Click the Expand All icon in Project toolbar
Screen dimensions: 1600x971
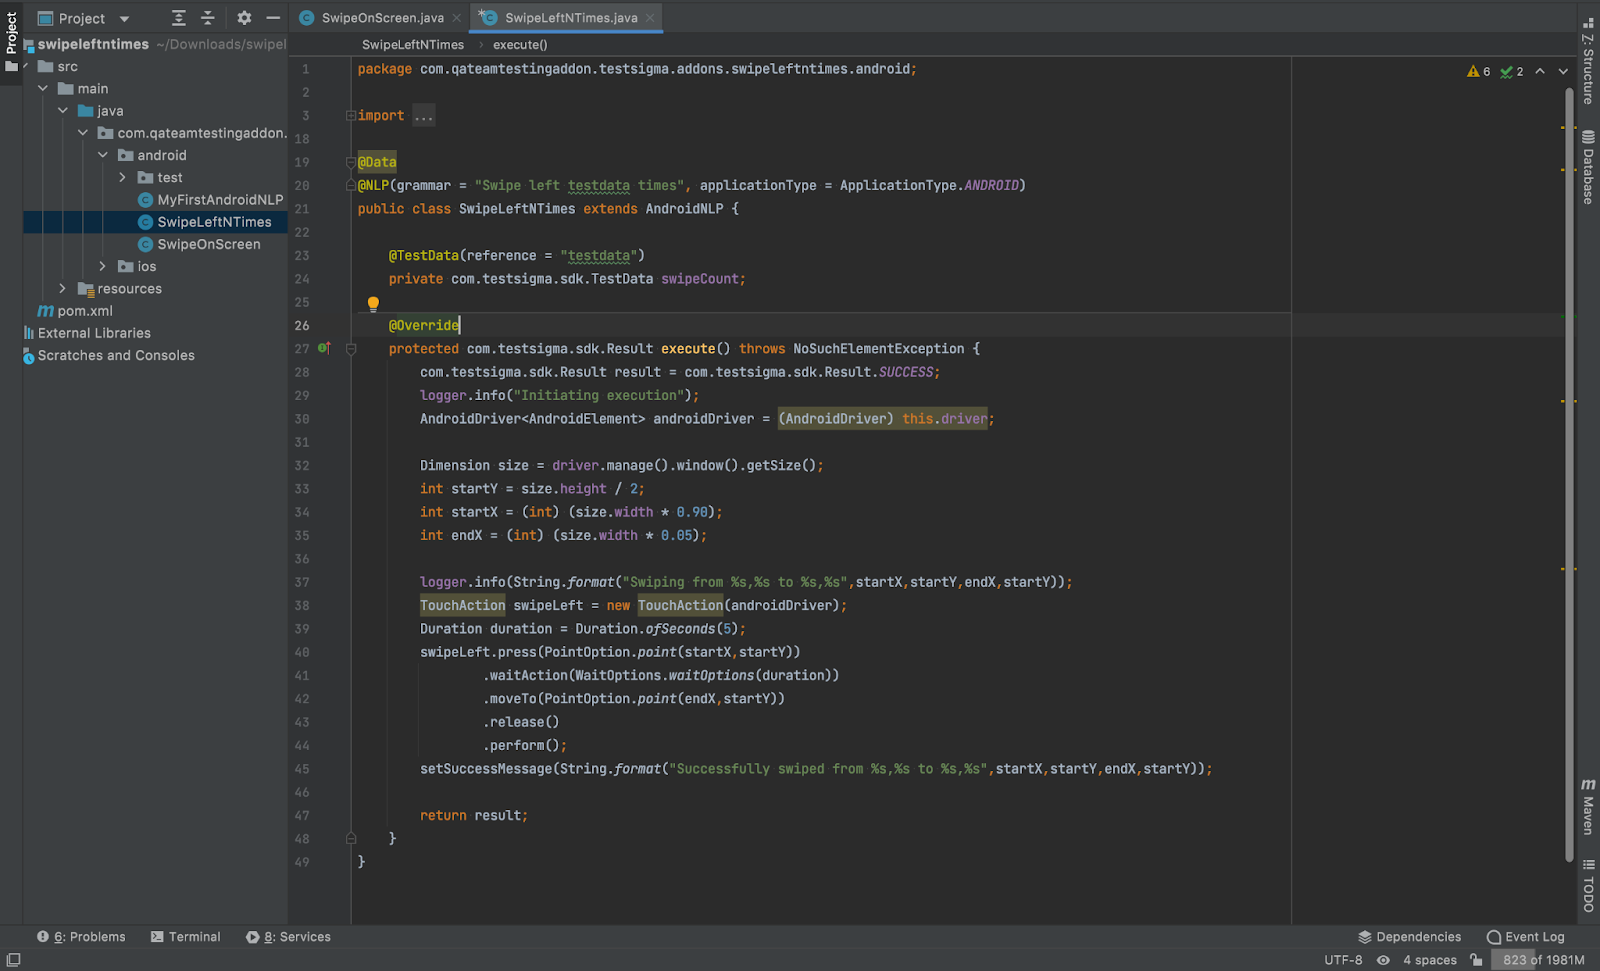(178, 18)
